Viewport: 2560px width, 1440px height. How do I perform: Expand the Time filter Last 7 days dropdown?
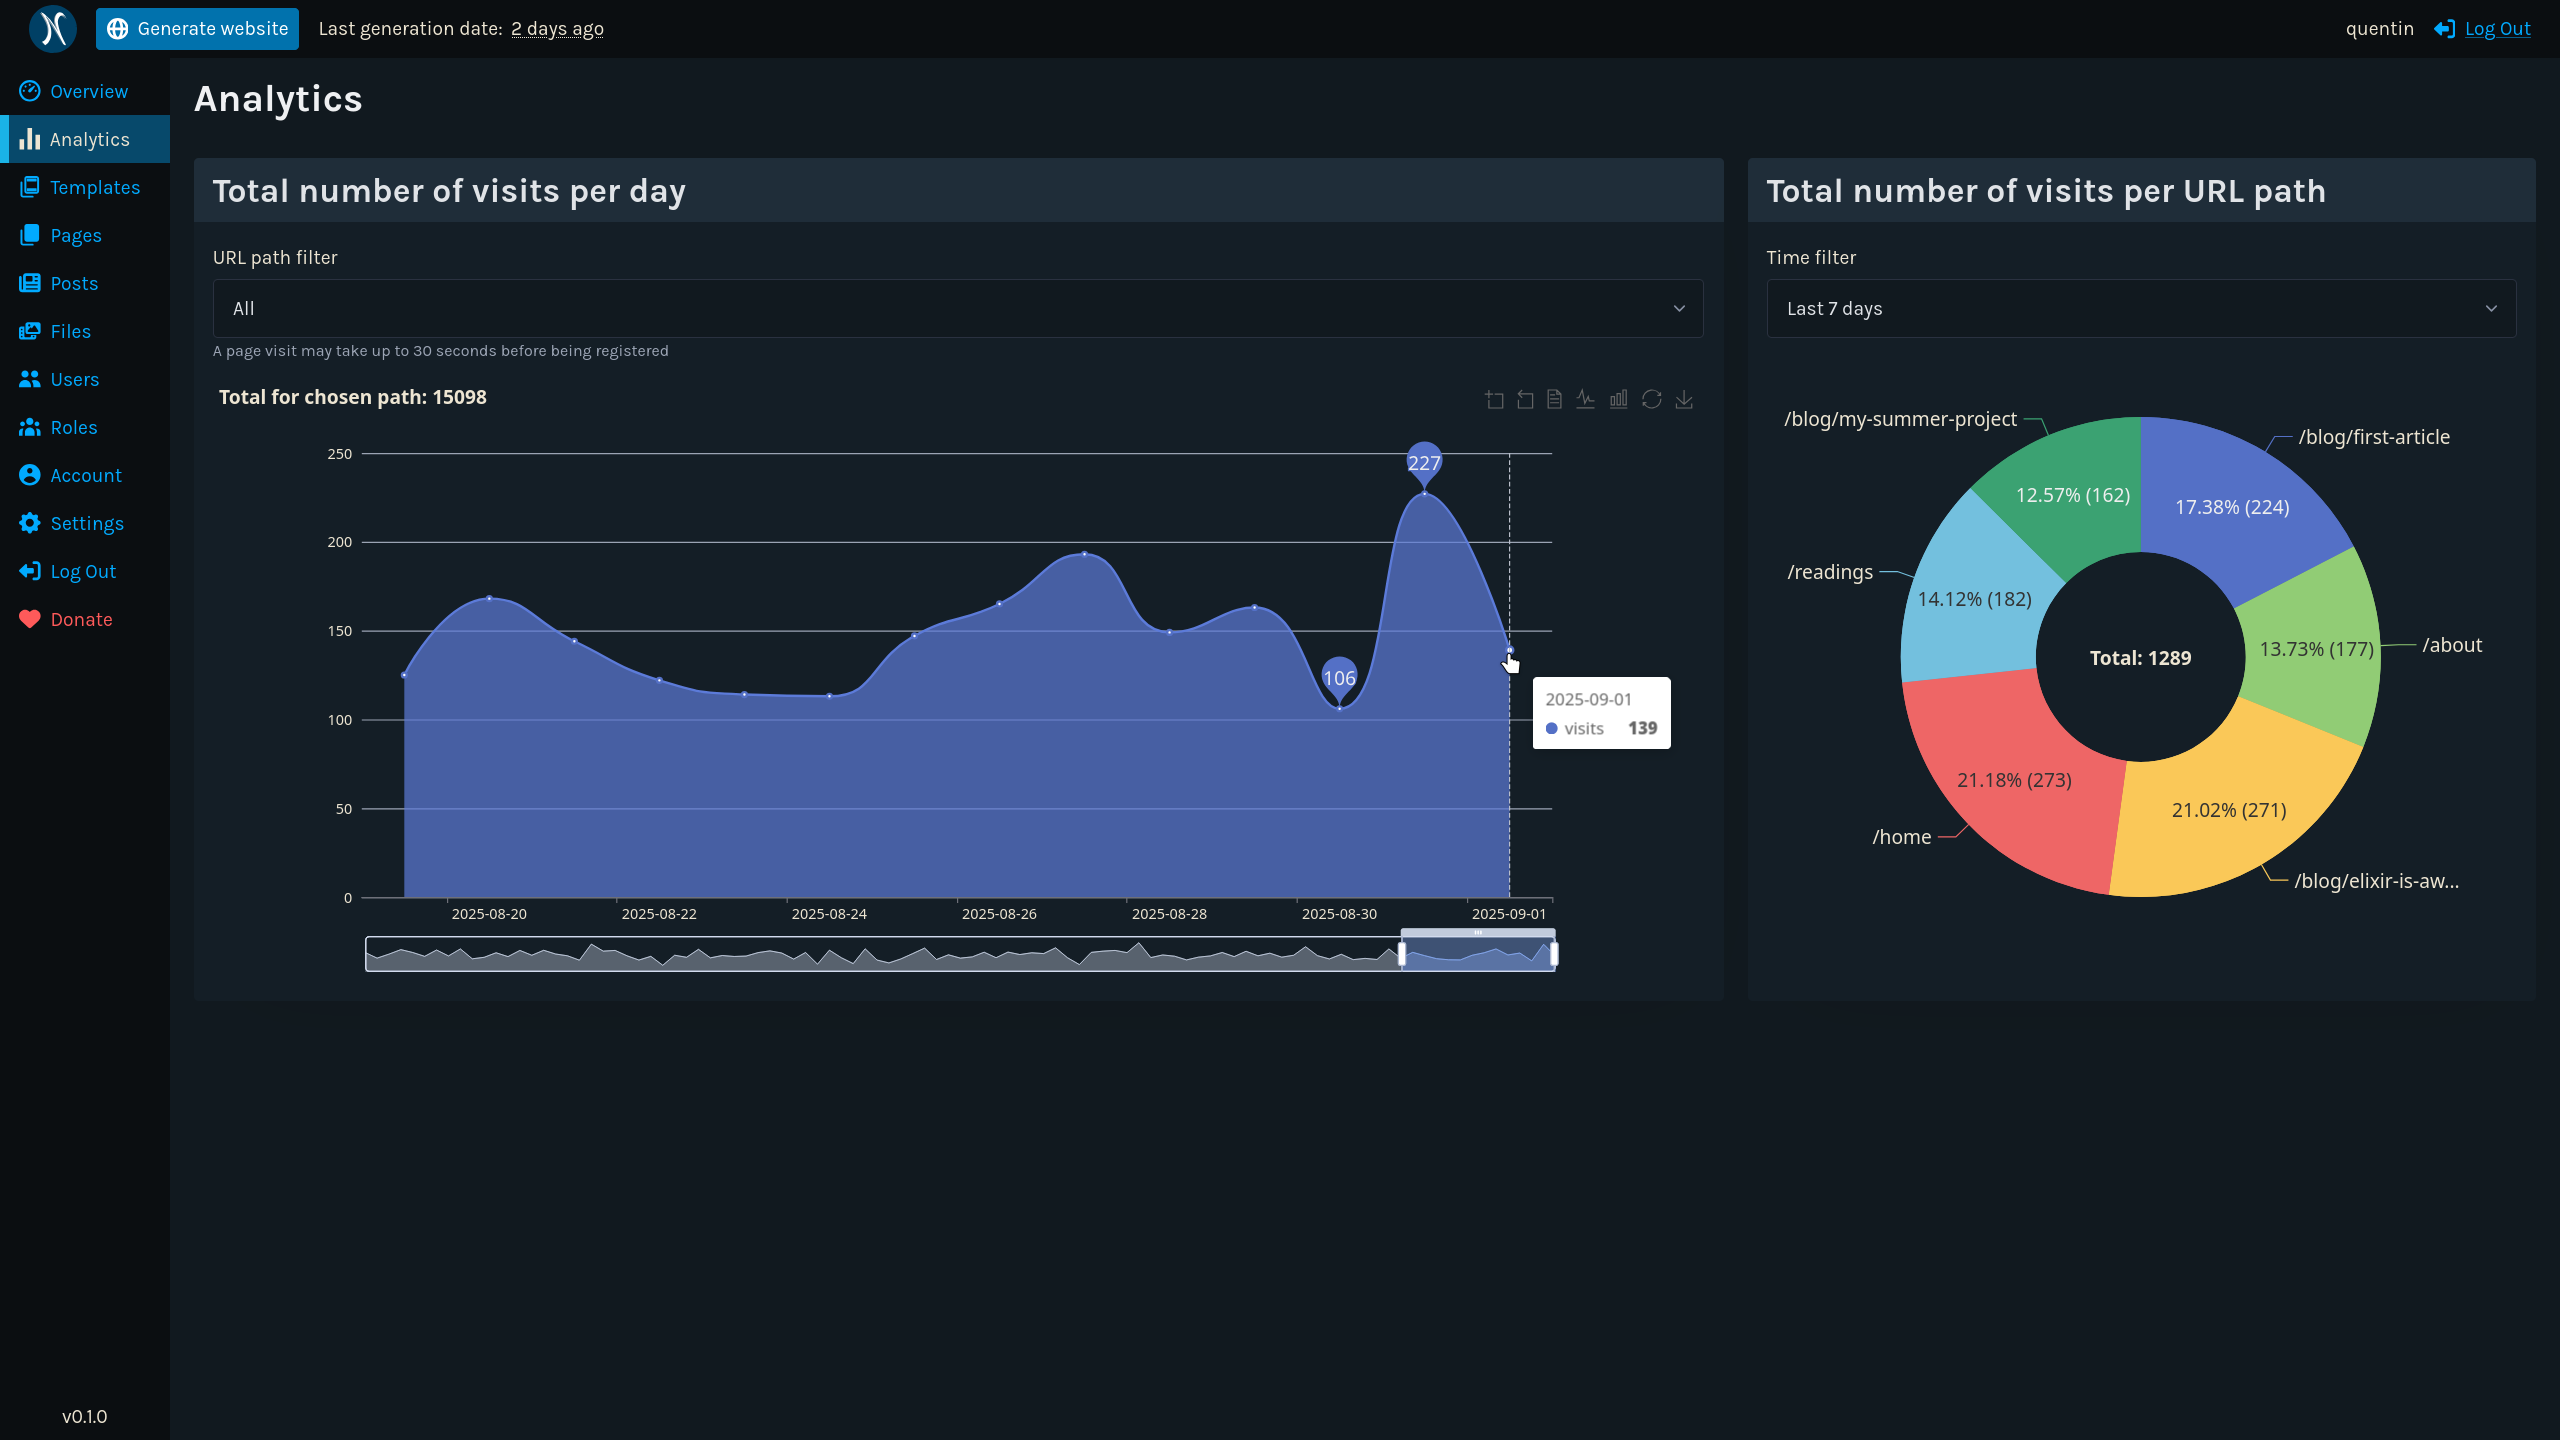tap(2140, 309)
